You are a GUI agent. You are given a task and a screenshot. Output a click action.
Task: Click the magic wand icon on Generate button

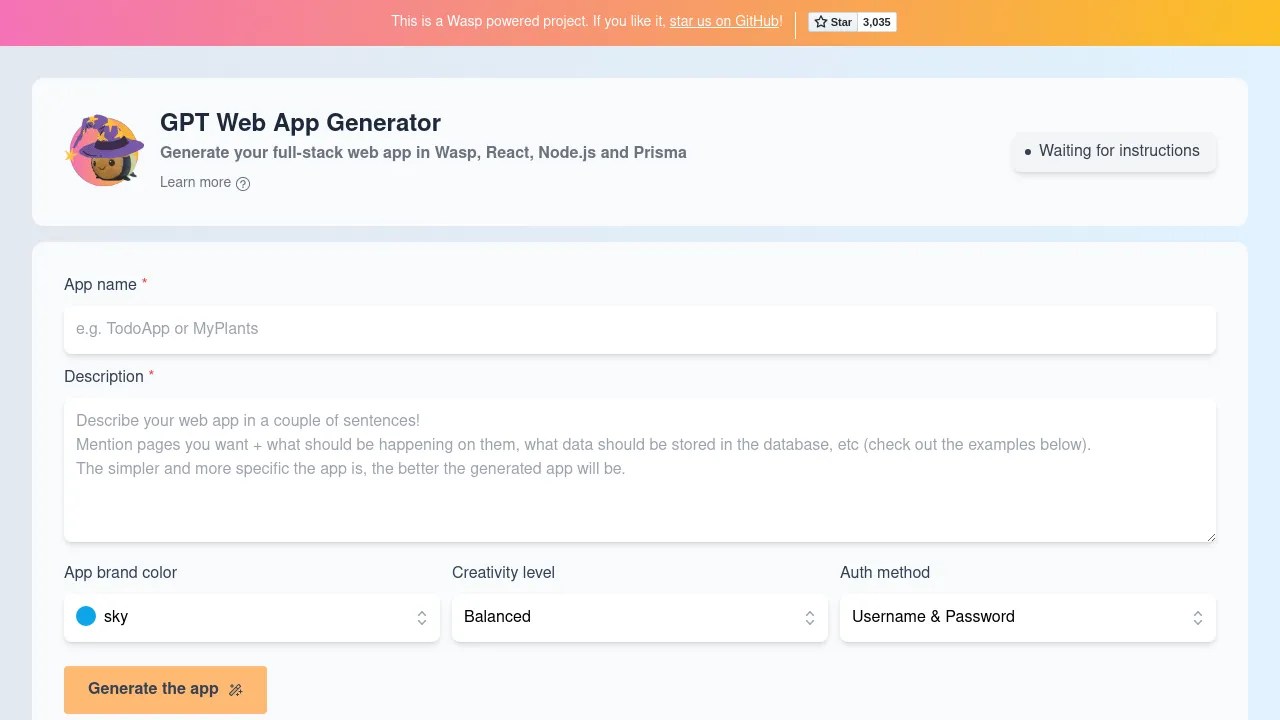click(x=236, y=690)
